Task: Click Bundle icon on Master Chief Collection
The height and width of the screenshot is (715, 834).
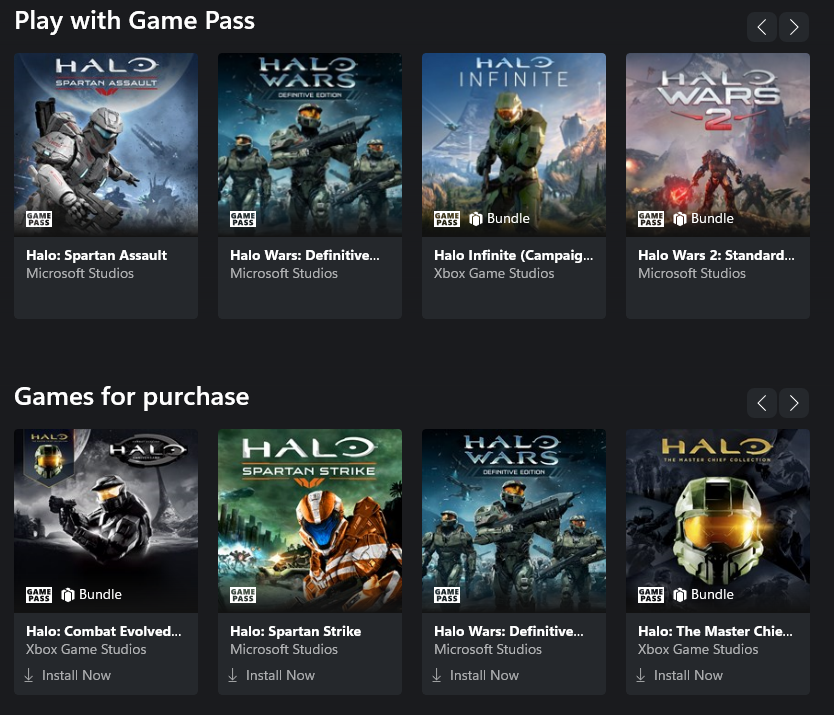Action: (680, 595)
